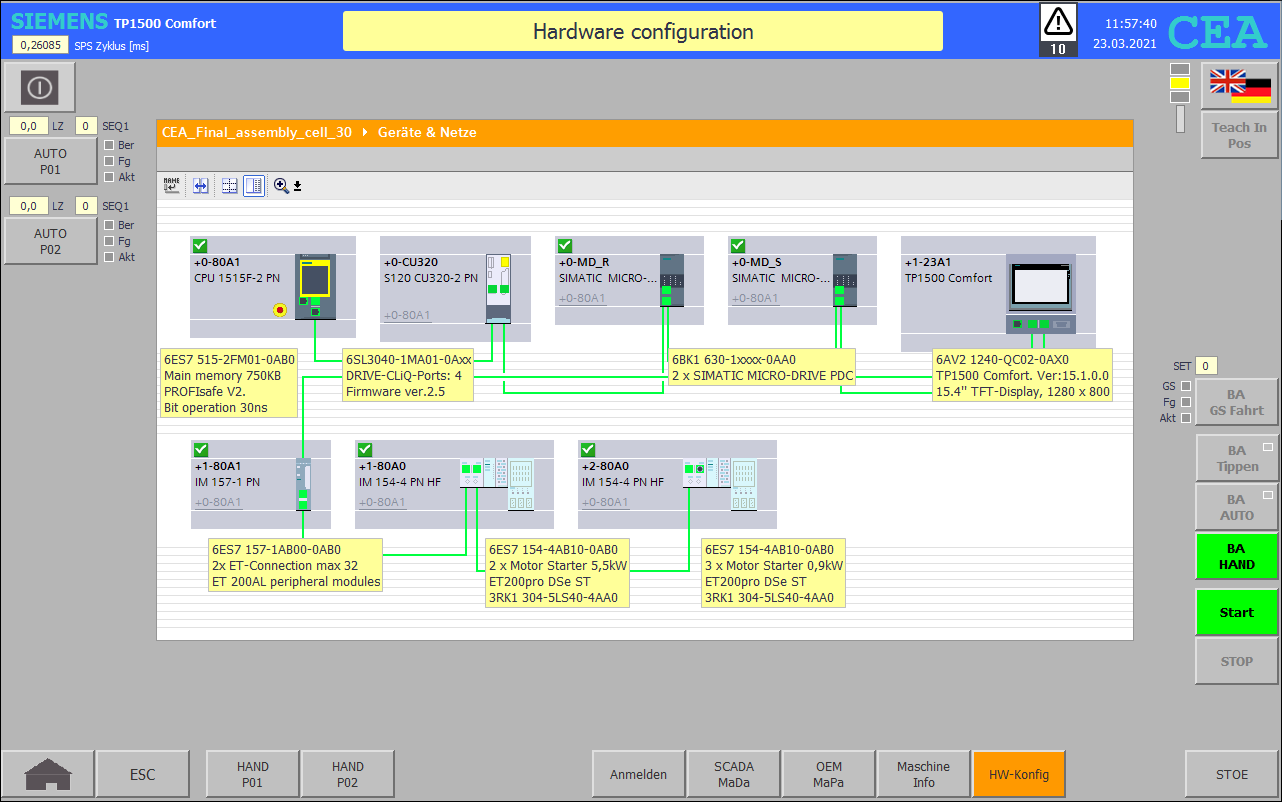Toggle the checkbox on +0-MD_S device
Viewport: 1282px width, 802px height.
coord(738,246)
